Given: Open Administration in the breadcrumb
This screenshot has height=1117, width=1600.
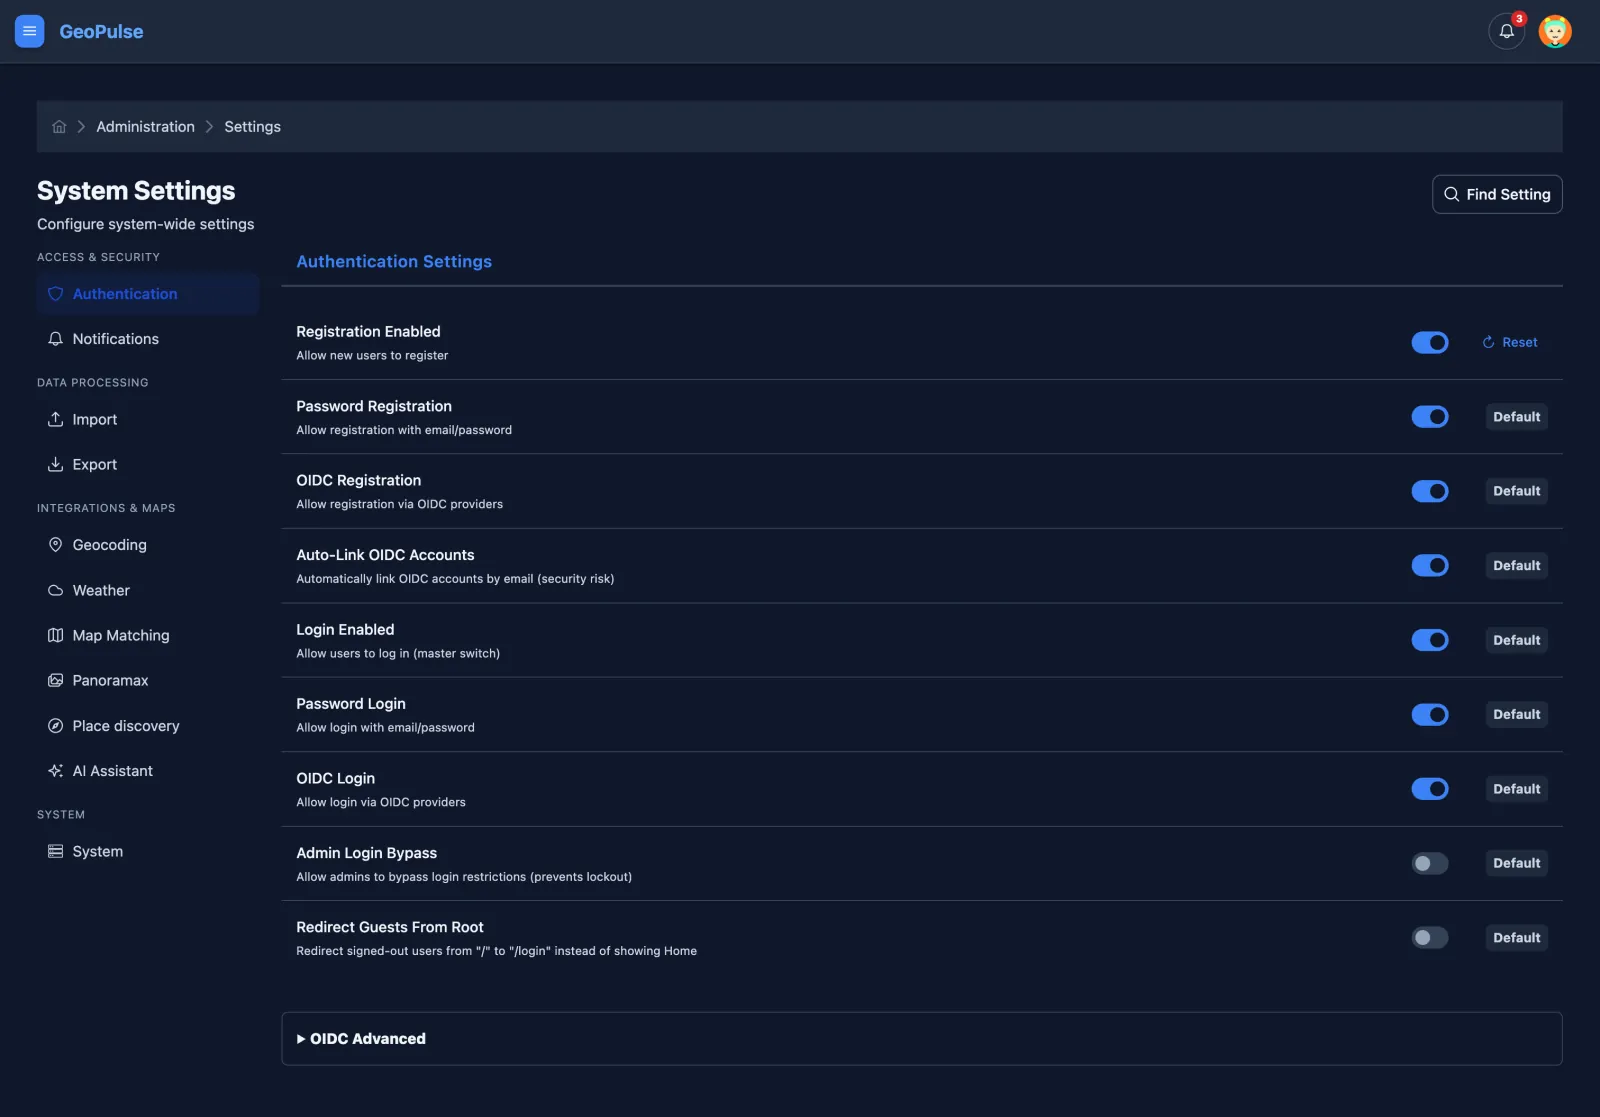Looking at the screenshot, I should 145,127.
